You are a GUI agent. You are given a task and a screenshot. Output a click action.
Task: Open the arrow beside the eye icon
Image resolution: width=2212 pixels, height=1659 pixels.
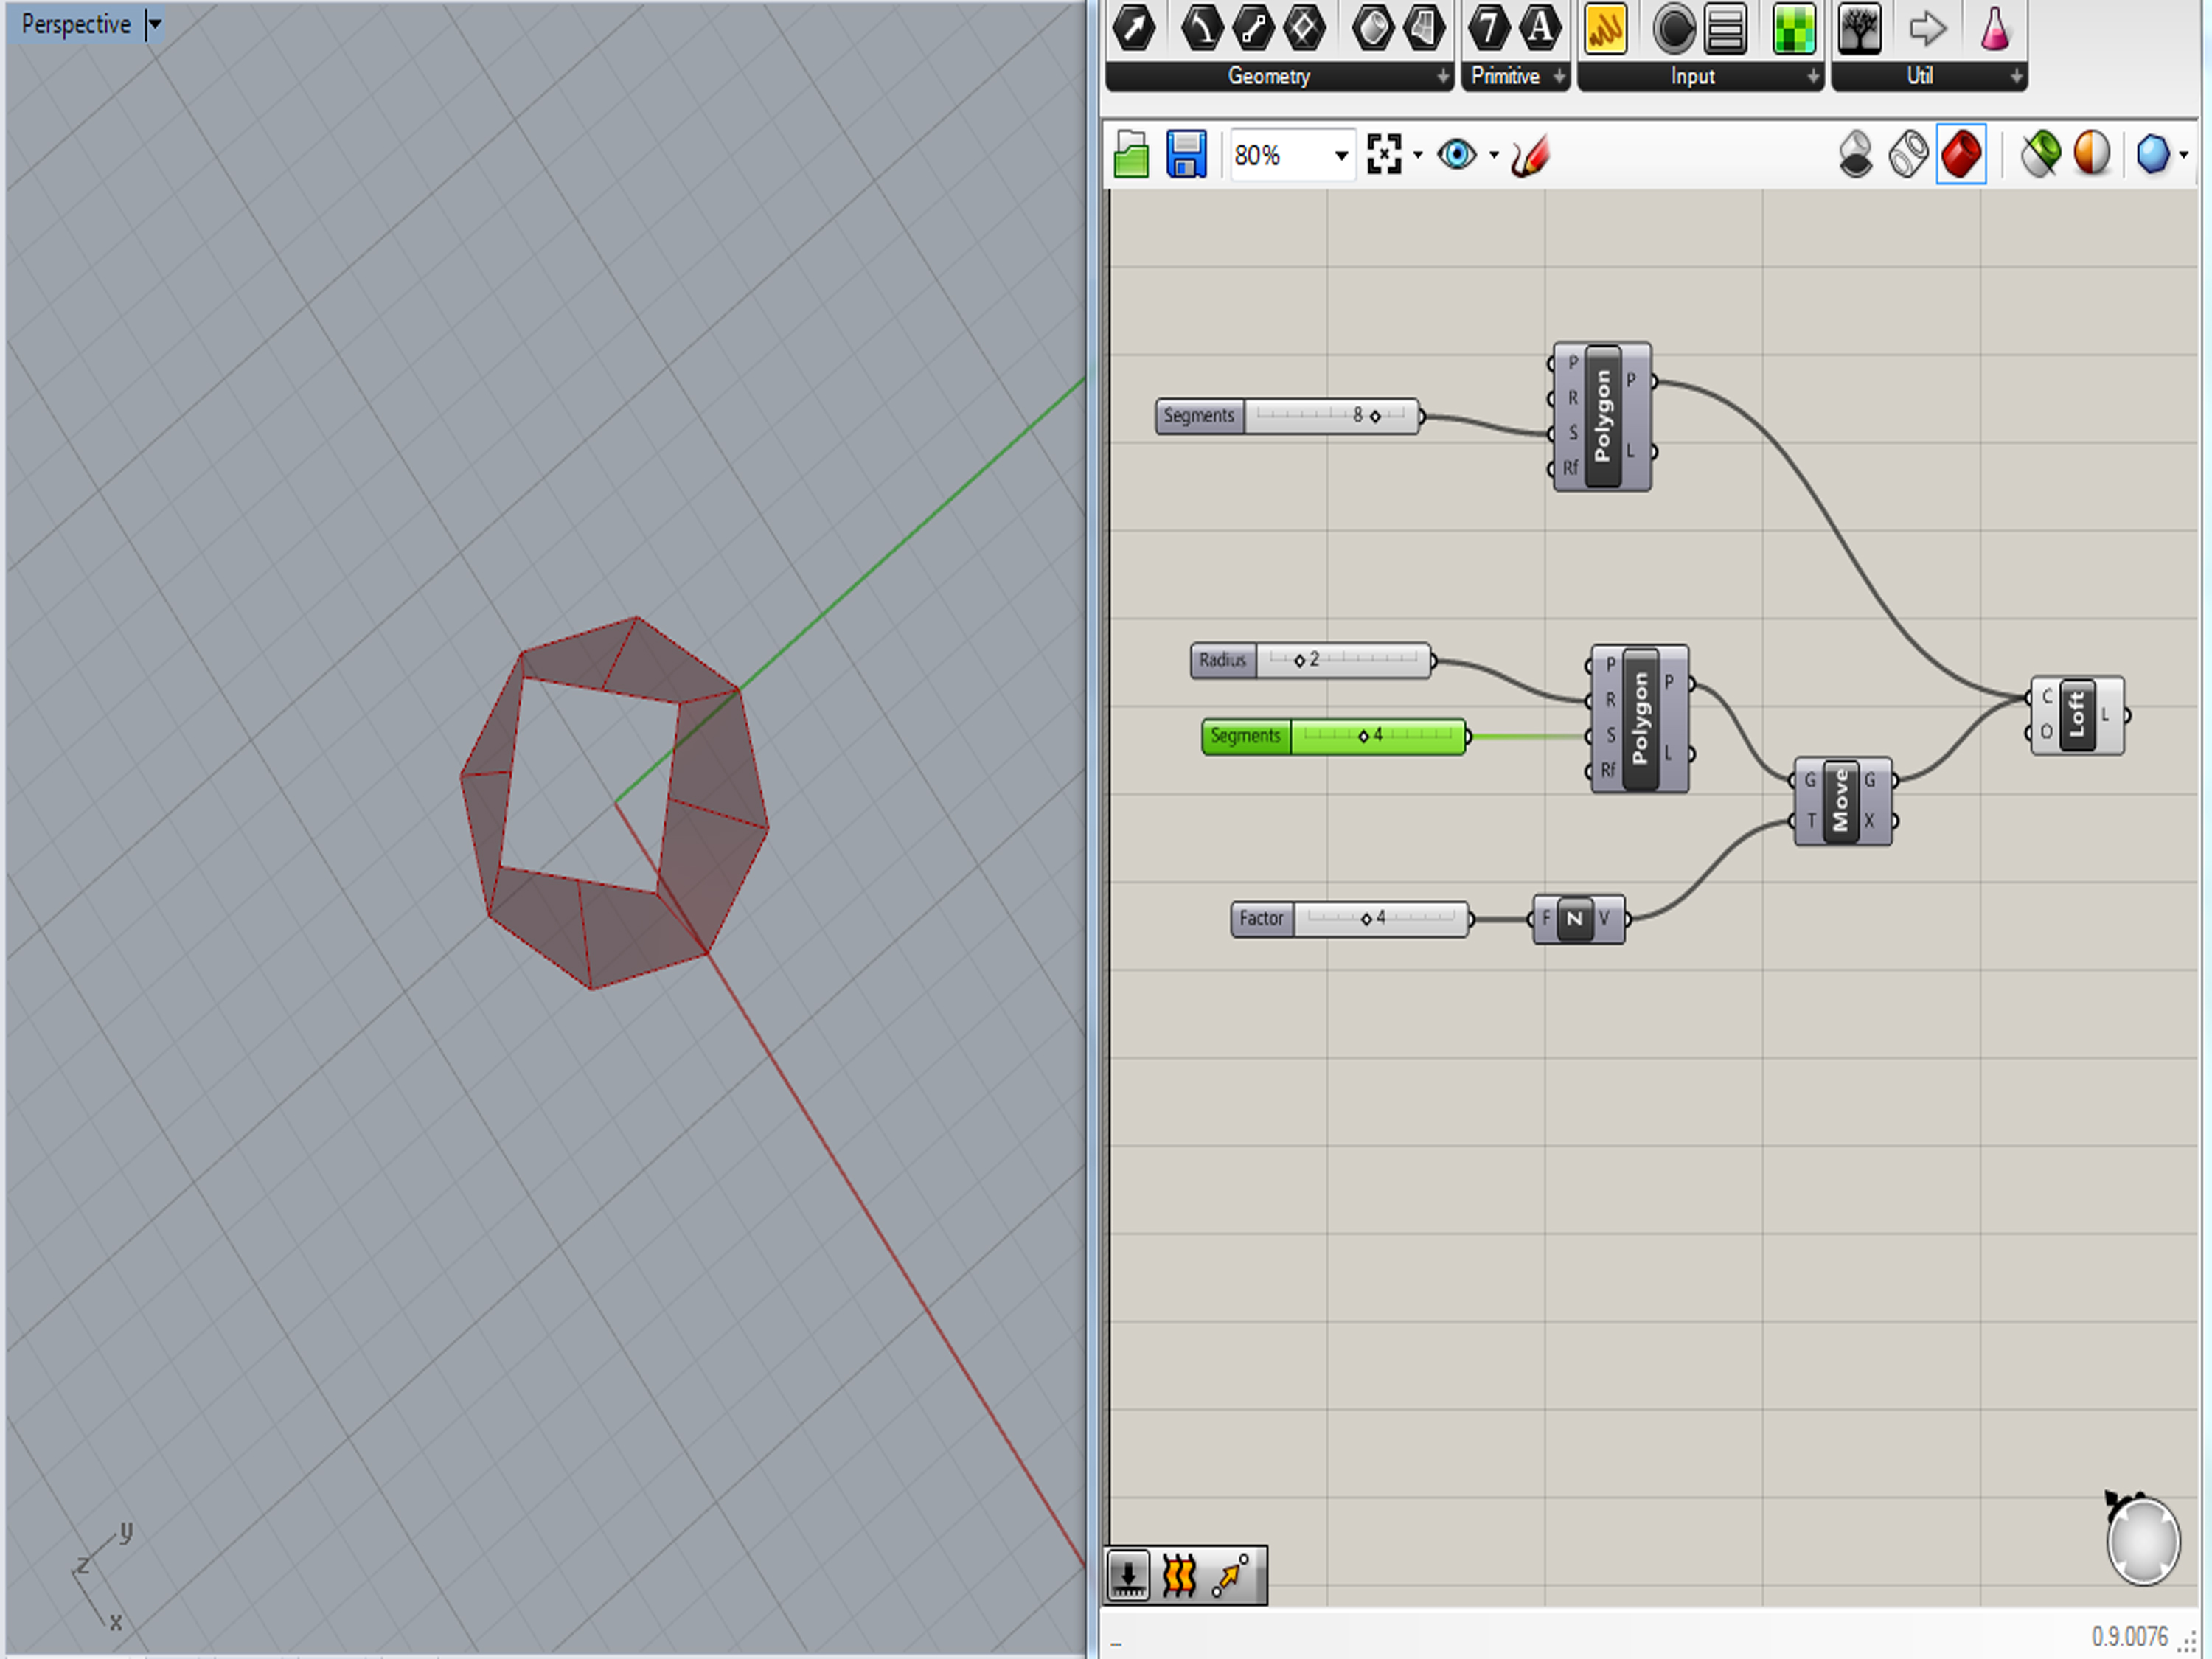1494,155
